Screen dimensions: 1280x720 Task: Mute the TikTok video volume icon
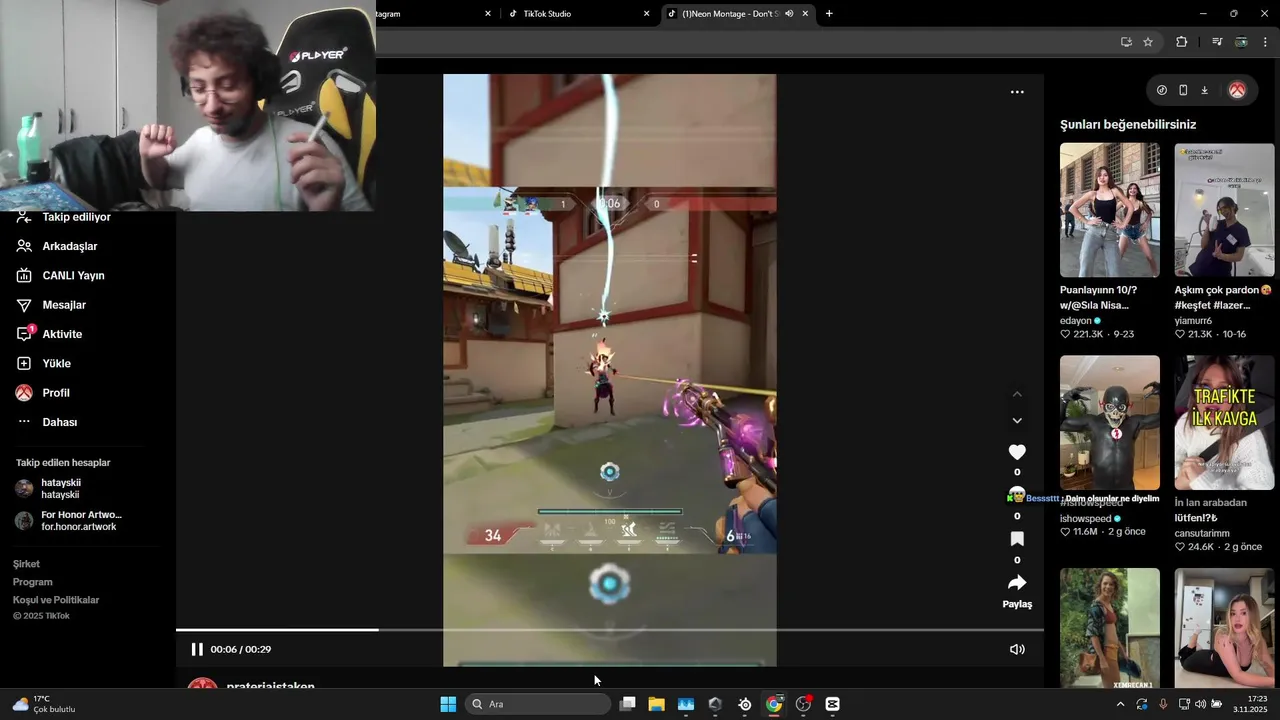pyautogui.click(x=1017, y=649)
